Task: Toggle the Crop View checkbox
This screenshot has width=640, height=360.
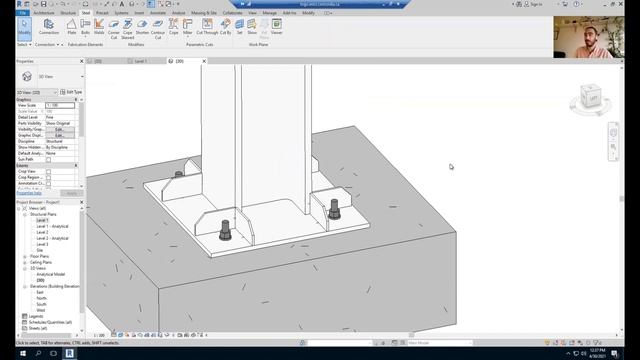Action: pos(48,172)
